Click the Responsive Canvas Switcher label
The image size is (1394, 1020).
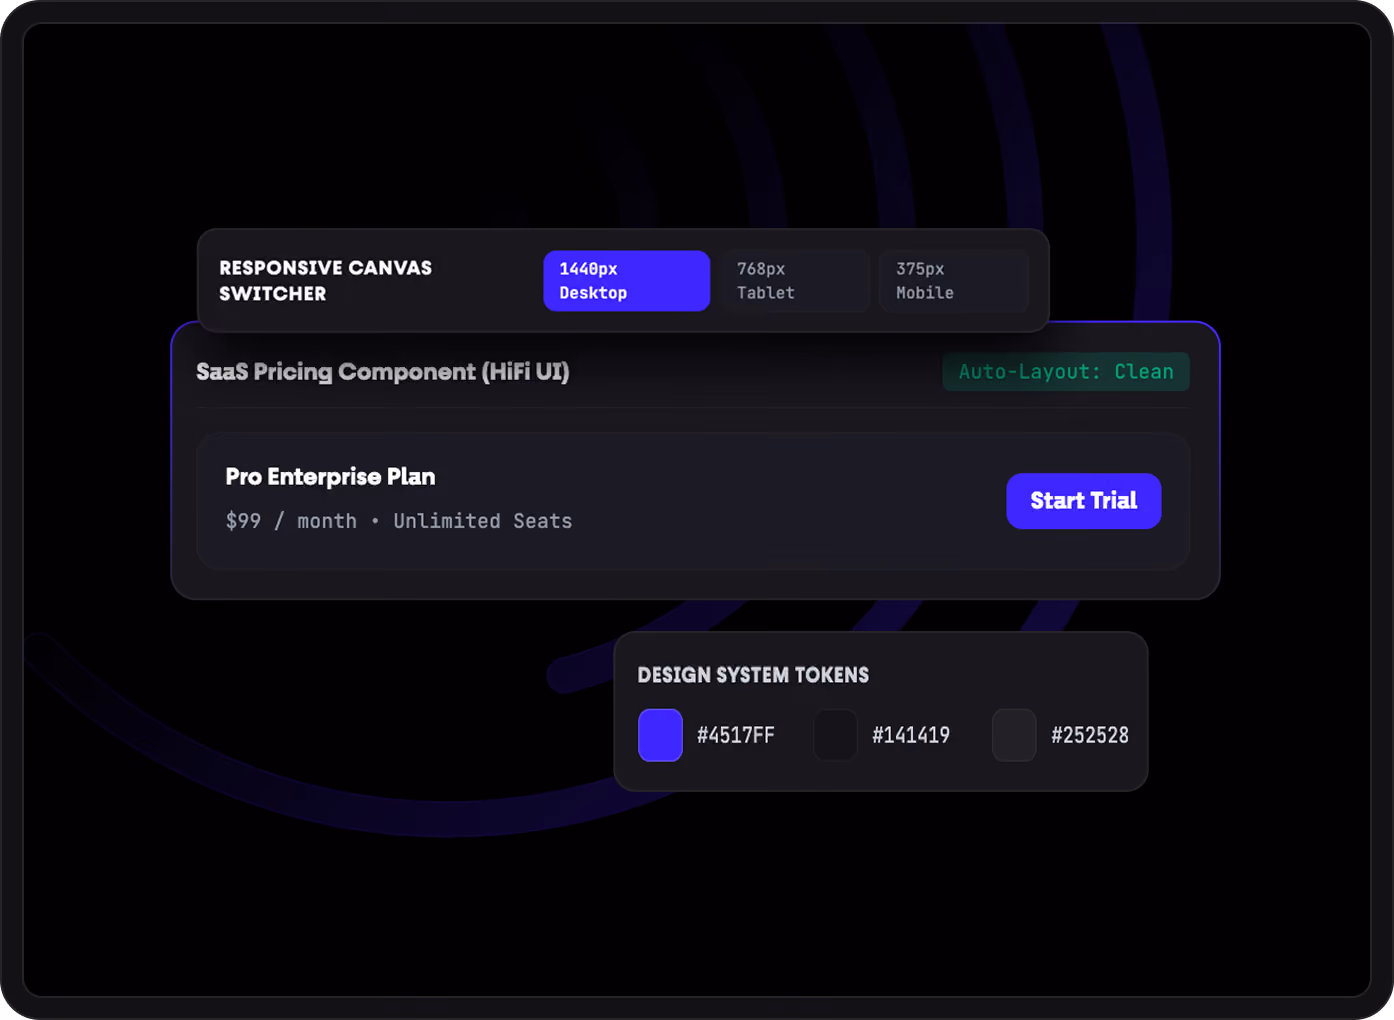point(326,281)
